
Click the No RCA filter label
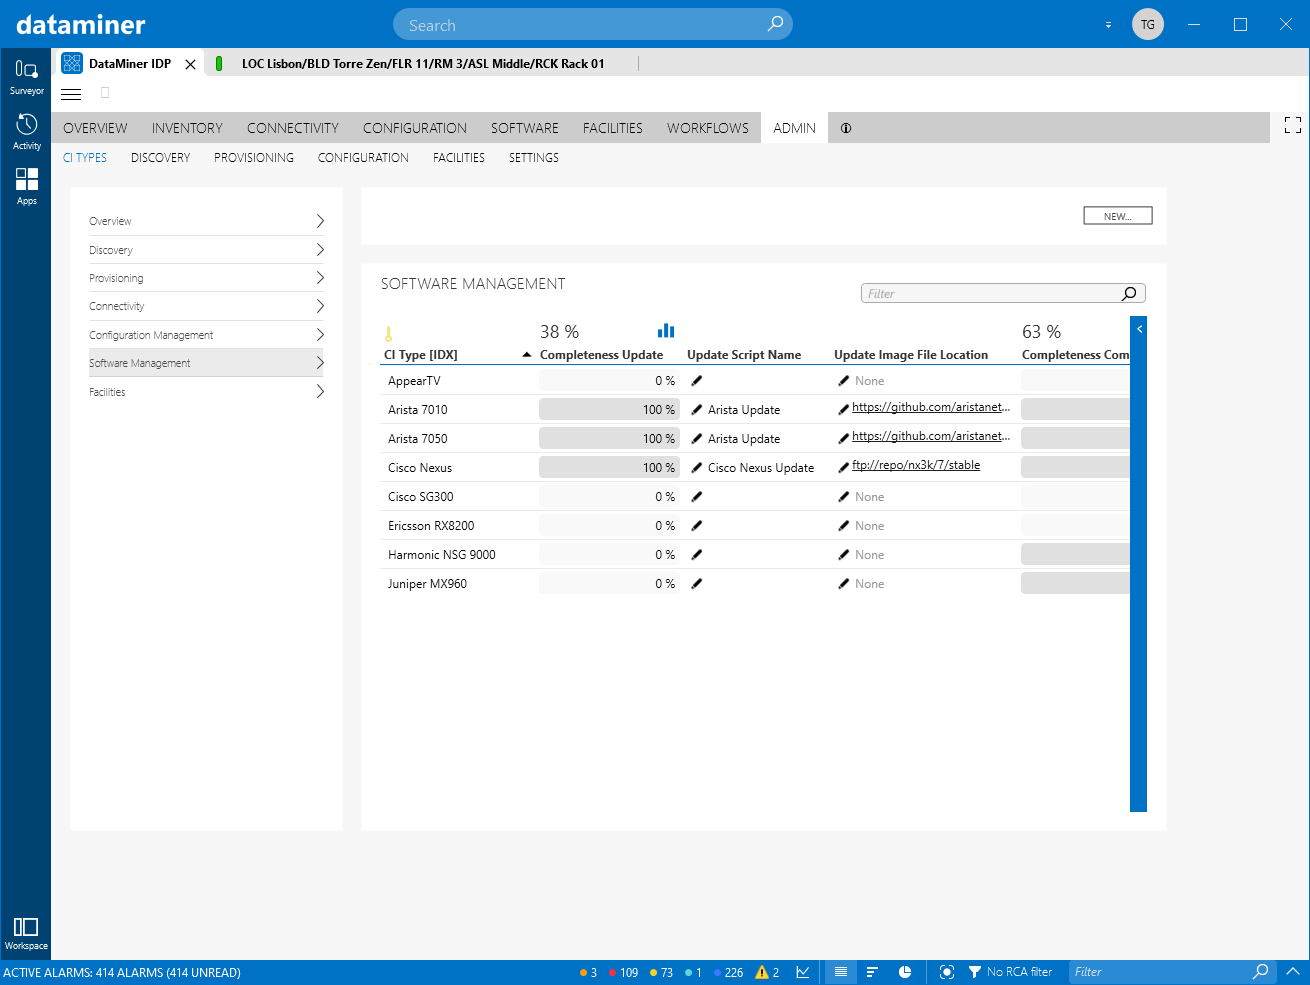[x=1019, y=972]
